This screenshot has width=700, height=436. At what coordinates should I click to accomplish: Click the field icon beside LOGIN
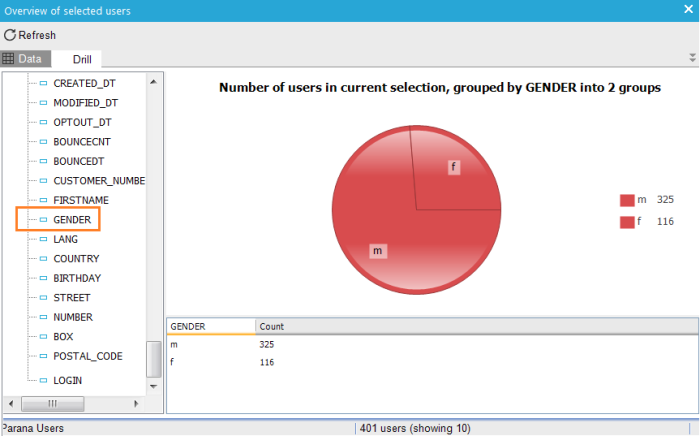tap(43, 381)
